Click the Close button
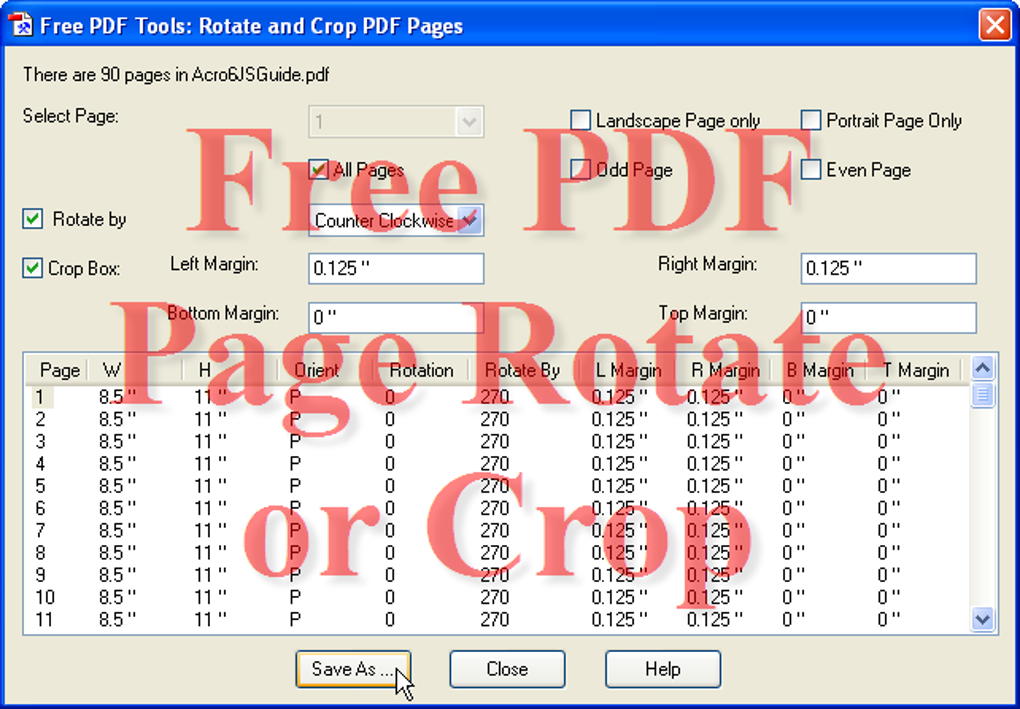1020x709 pixels. click(x=507, y=669)
